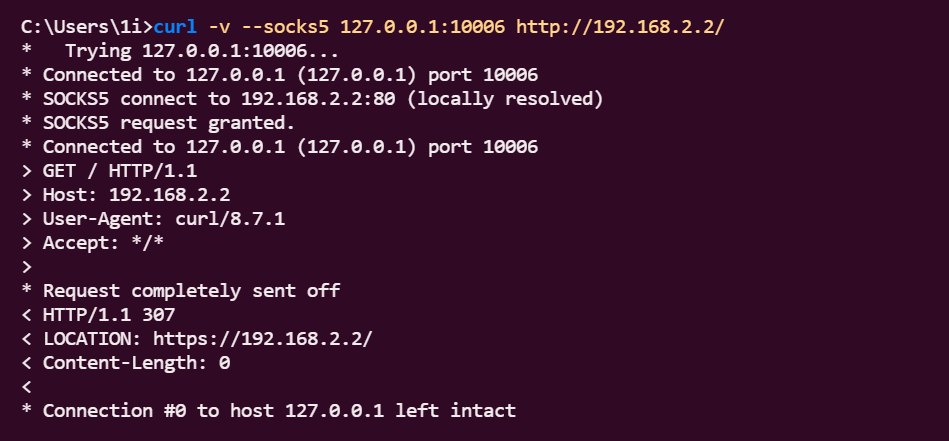The height and width of the screenshot is (441, 949).
Task: Click the Accept: */* header line
Action: [x=103, y=243]
